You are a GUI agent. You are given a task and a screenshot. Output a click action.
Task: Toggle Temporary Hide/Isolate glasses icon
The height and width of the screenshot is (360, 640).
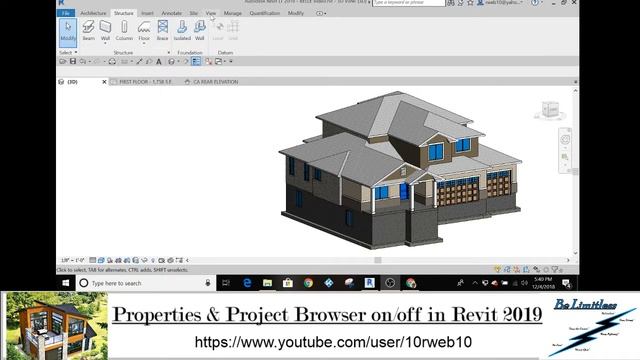tap(144, 260)
